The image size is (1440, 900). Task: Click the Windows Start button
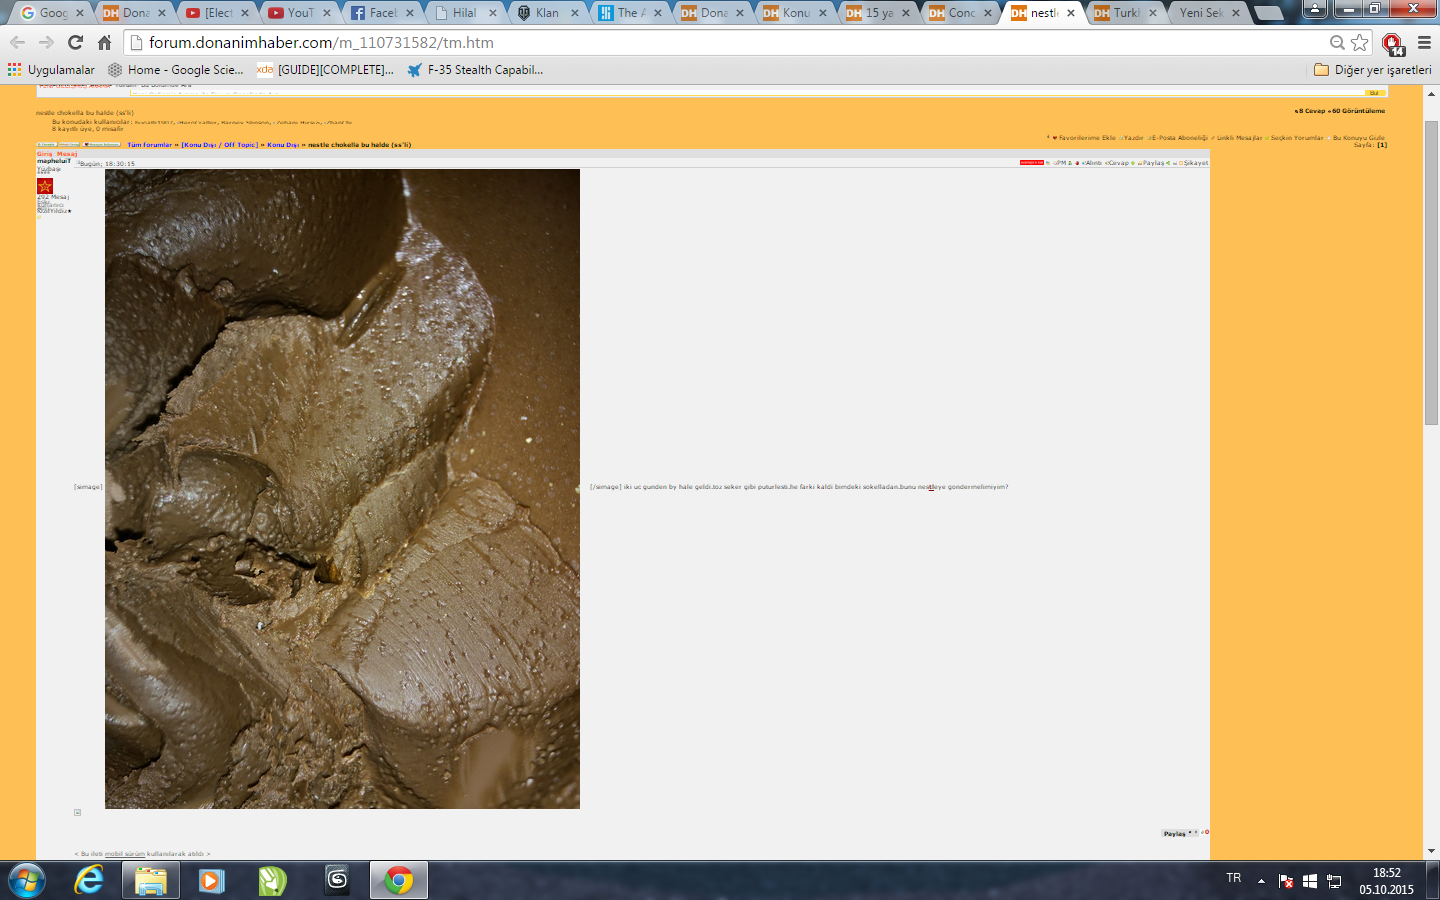coord(27,880)
